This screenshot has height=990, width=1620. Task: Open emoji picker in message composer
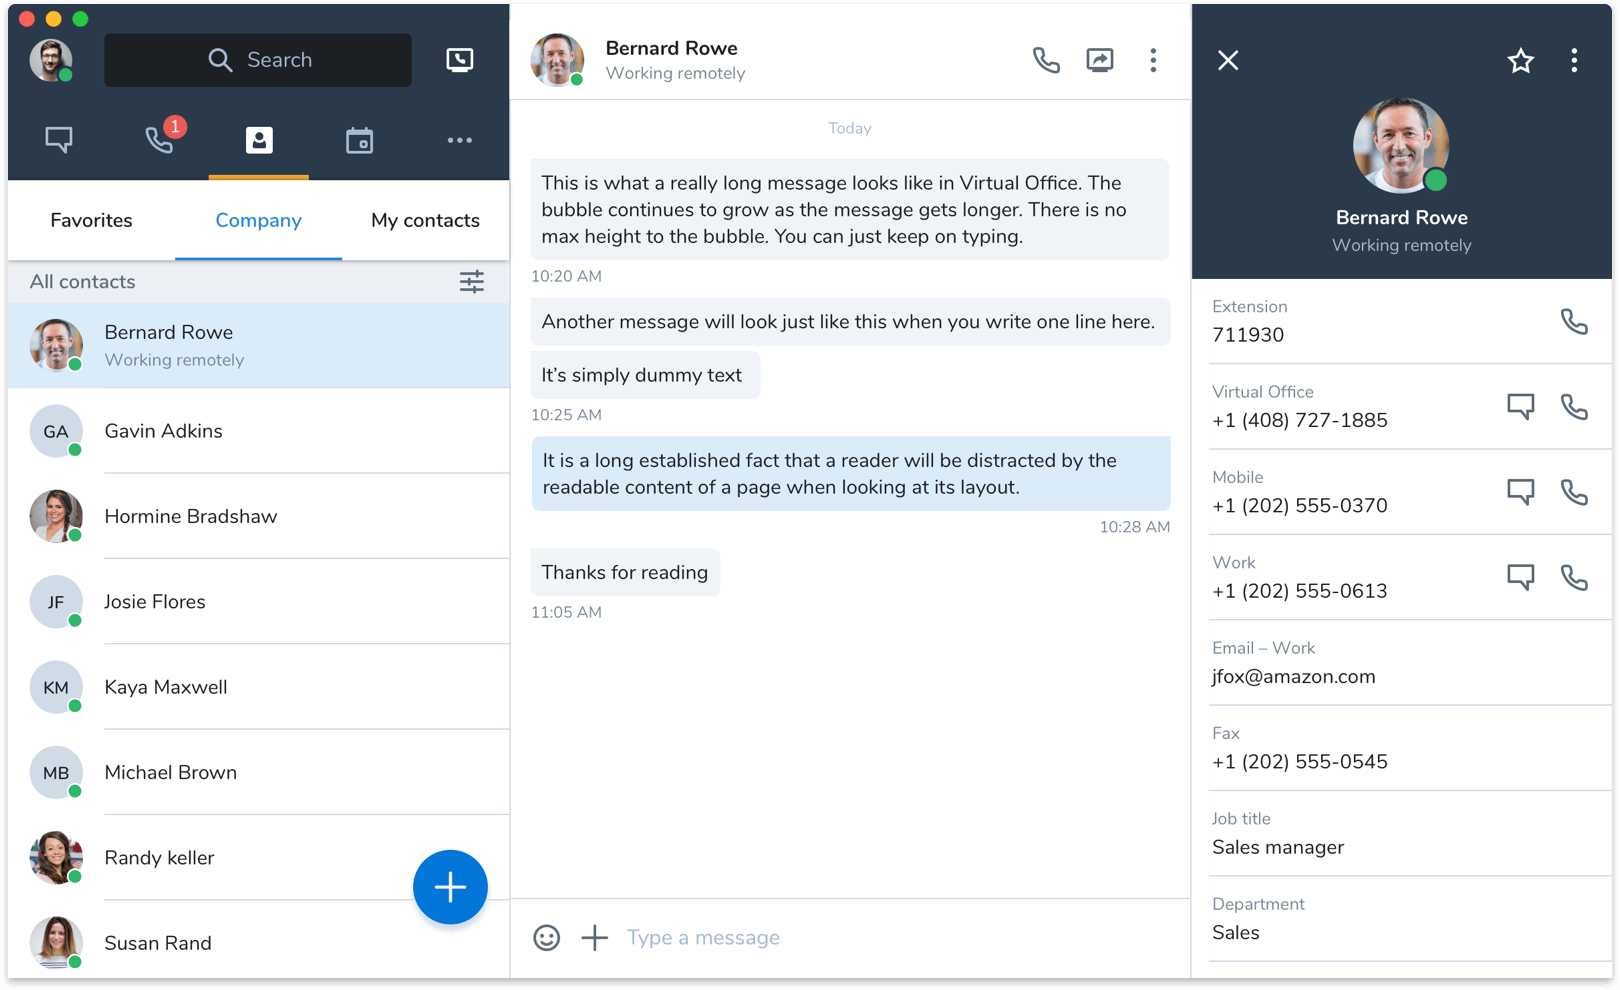547,938
